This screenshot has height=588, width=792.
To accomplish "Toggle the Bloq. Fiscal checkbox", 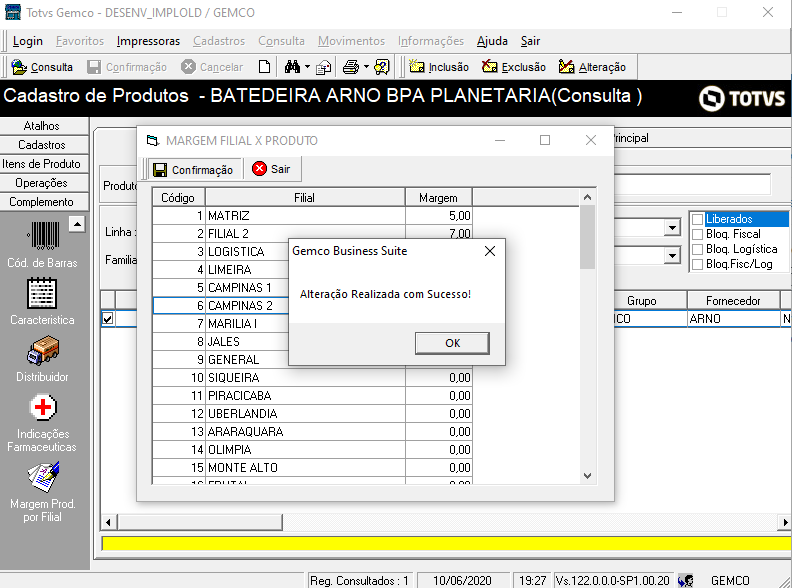I will coord(698,234).
